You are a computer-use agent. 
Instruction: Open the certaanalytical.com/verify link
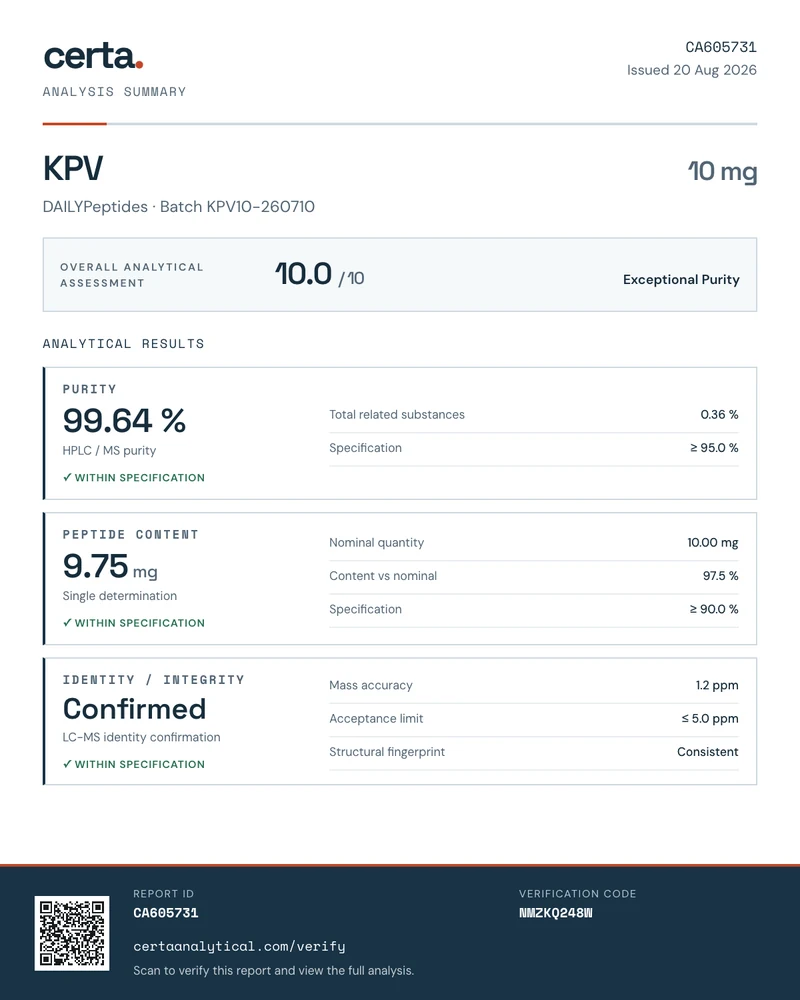[239, 946]
